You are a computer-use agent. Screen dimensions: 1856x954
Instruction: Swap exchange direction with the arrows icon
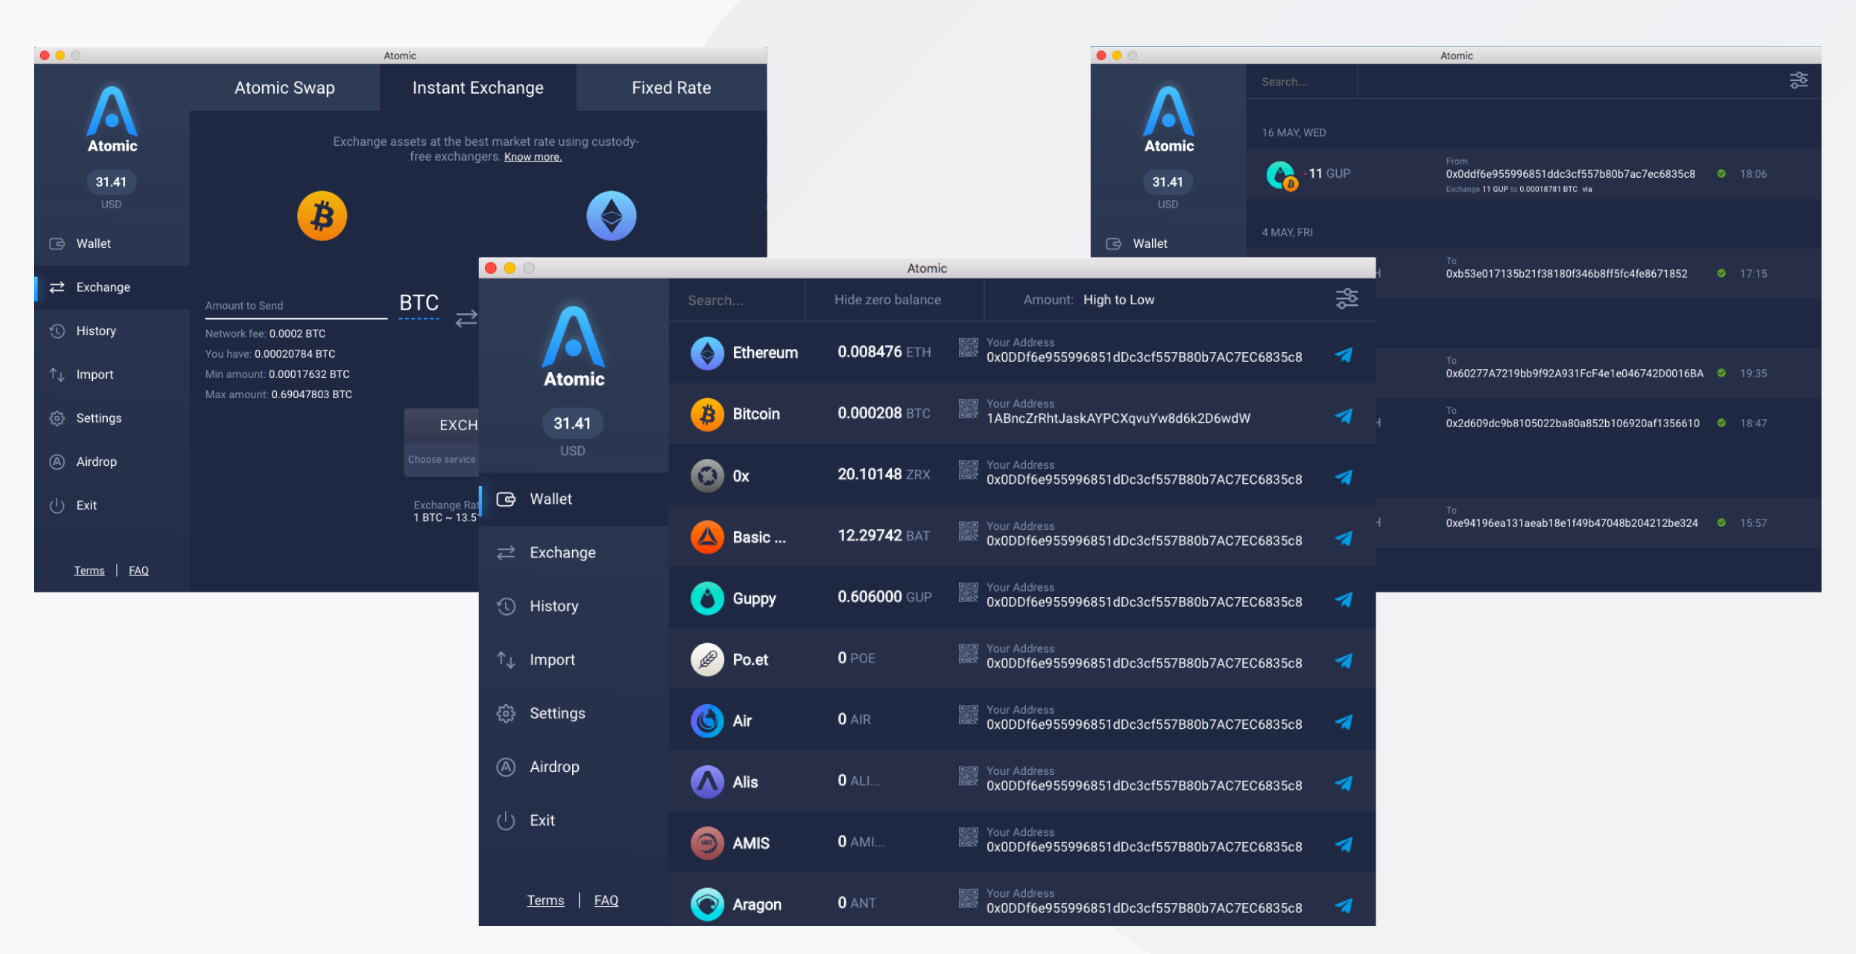466,318
